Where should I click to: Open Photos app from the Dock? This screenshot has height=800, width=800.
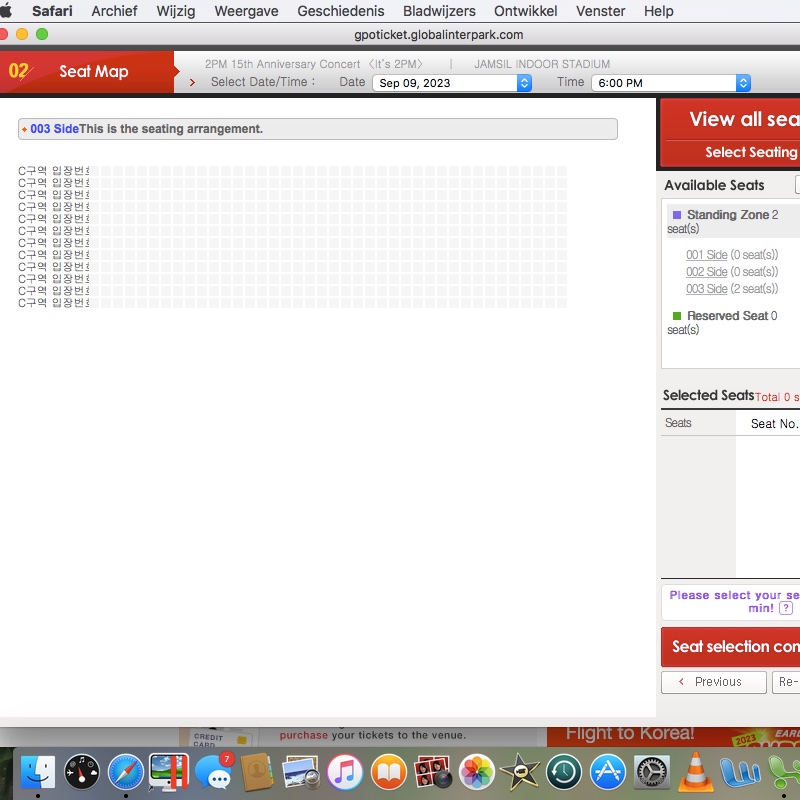[x=477, y=771]
